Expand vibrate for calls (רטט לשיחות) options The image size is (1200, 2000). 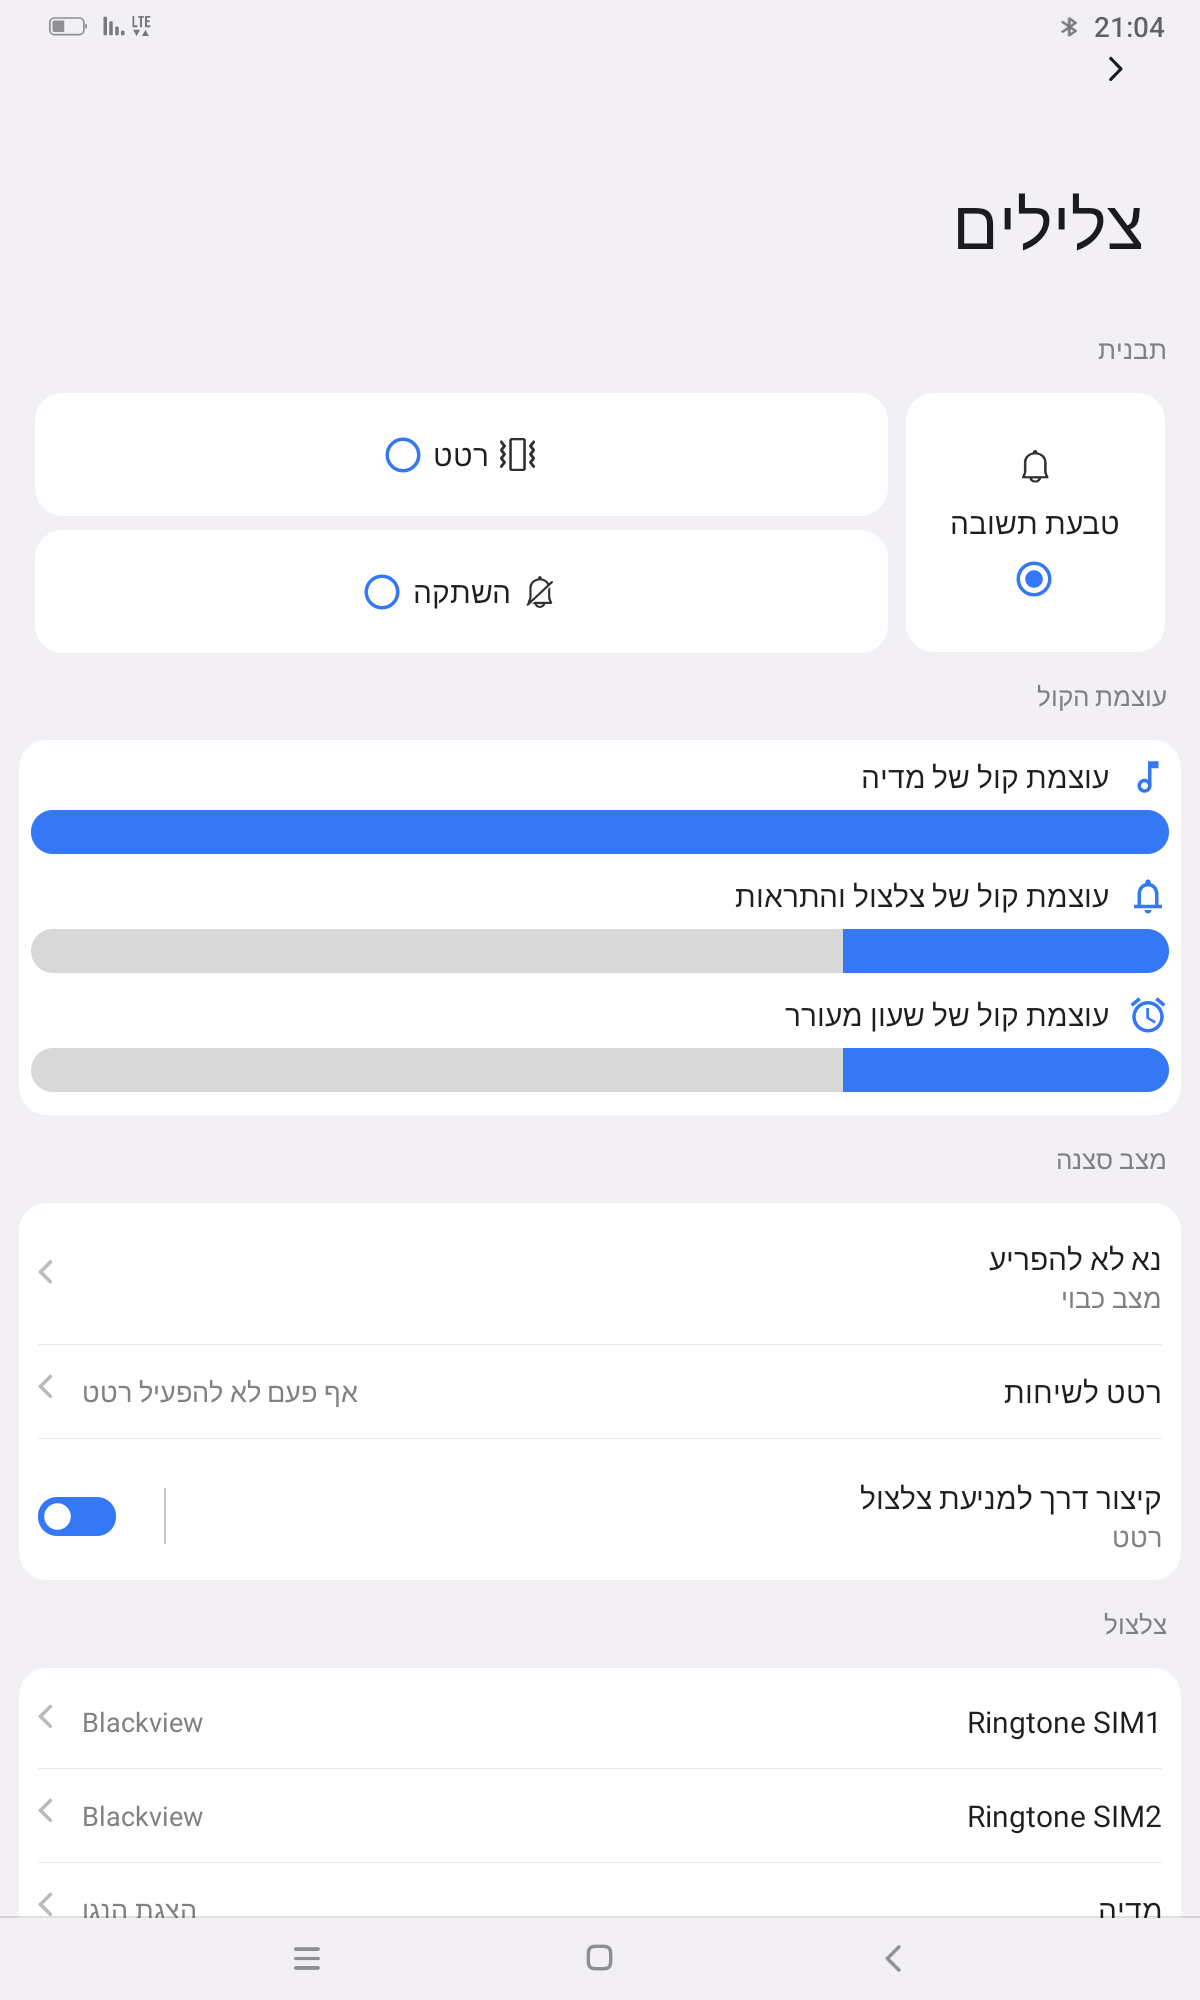(600, 1392)
